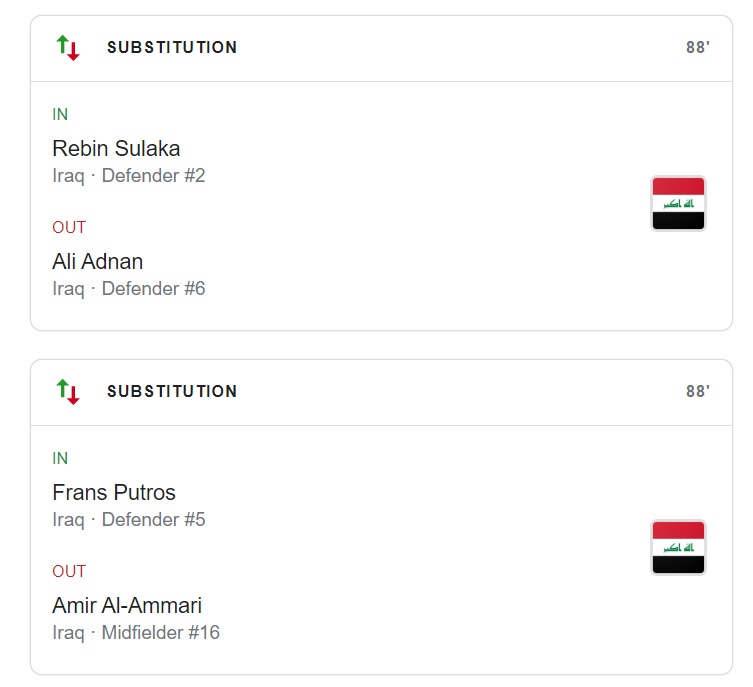Click the substitution arrows icon above Rebin Sulaka
Image resolution: width=753 pixels, height=687 pixels.
tap(68, 47)
